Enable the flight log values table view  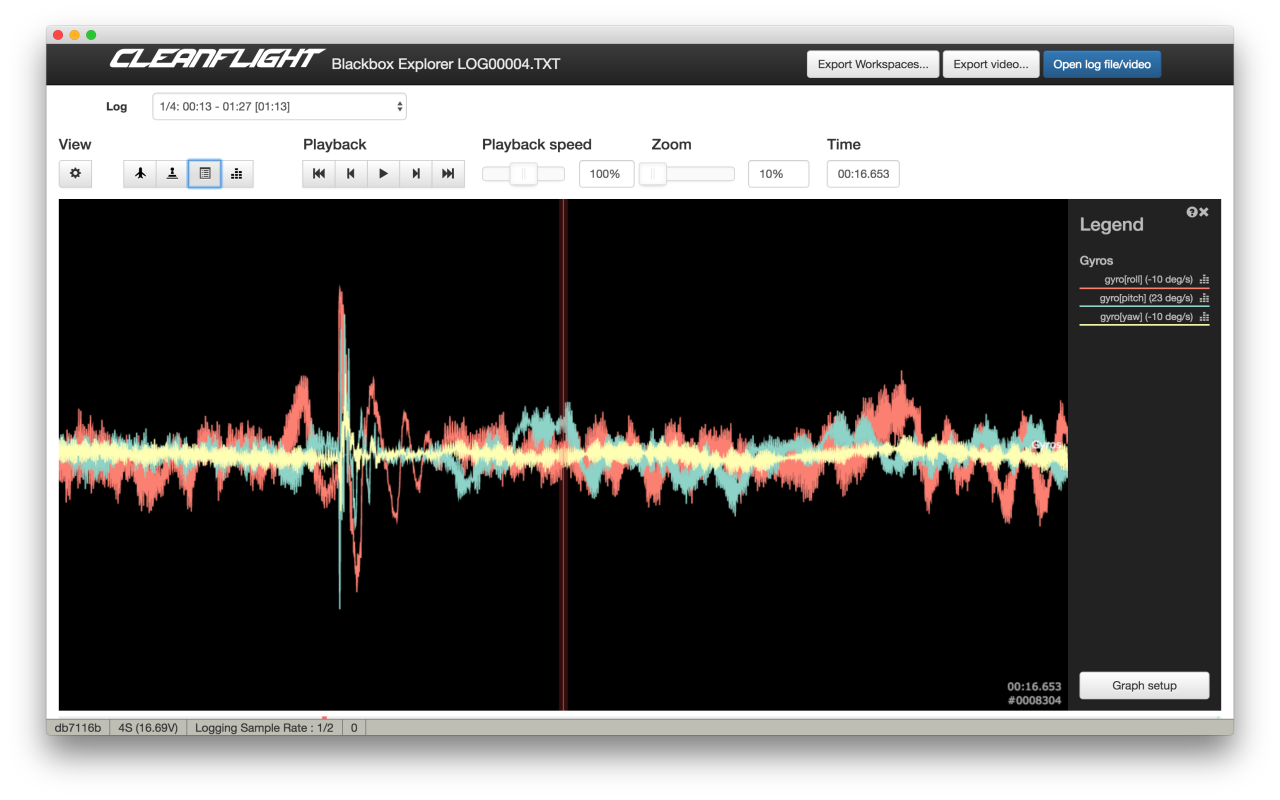pyautogui.click(x=204, y=173)
